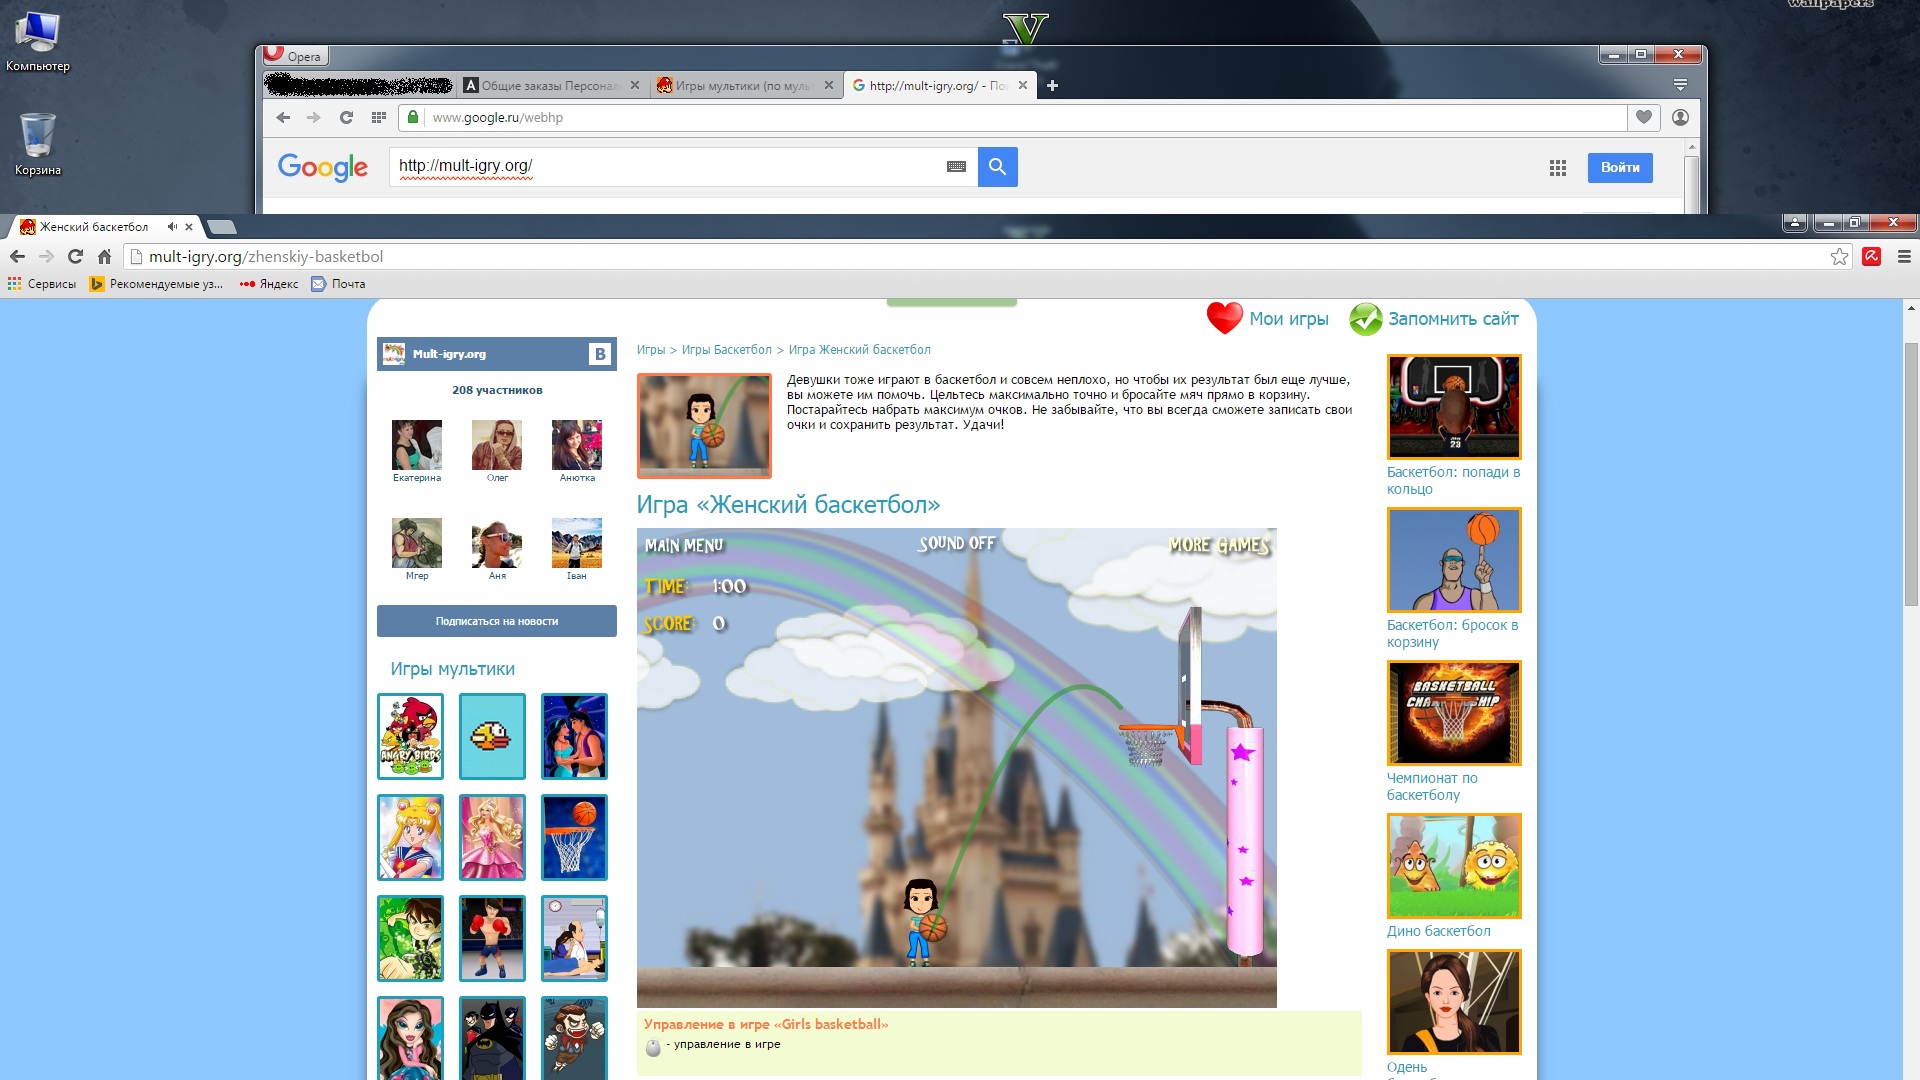Open Opera speed dial grid icon
1920x1080 pixels.
coord(378,118)
